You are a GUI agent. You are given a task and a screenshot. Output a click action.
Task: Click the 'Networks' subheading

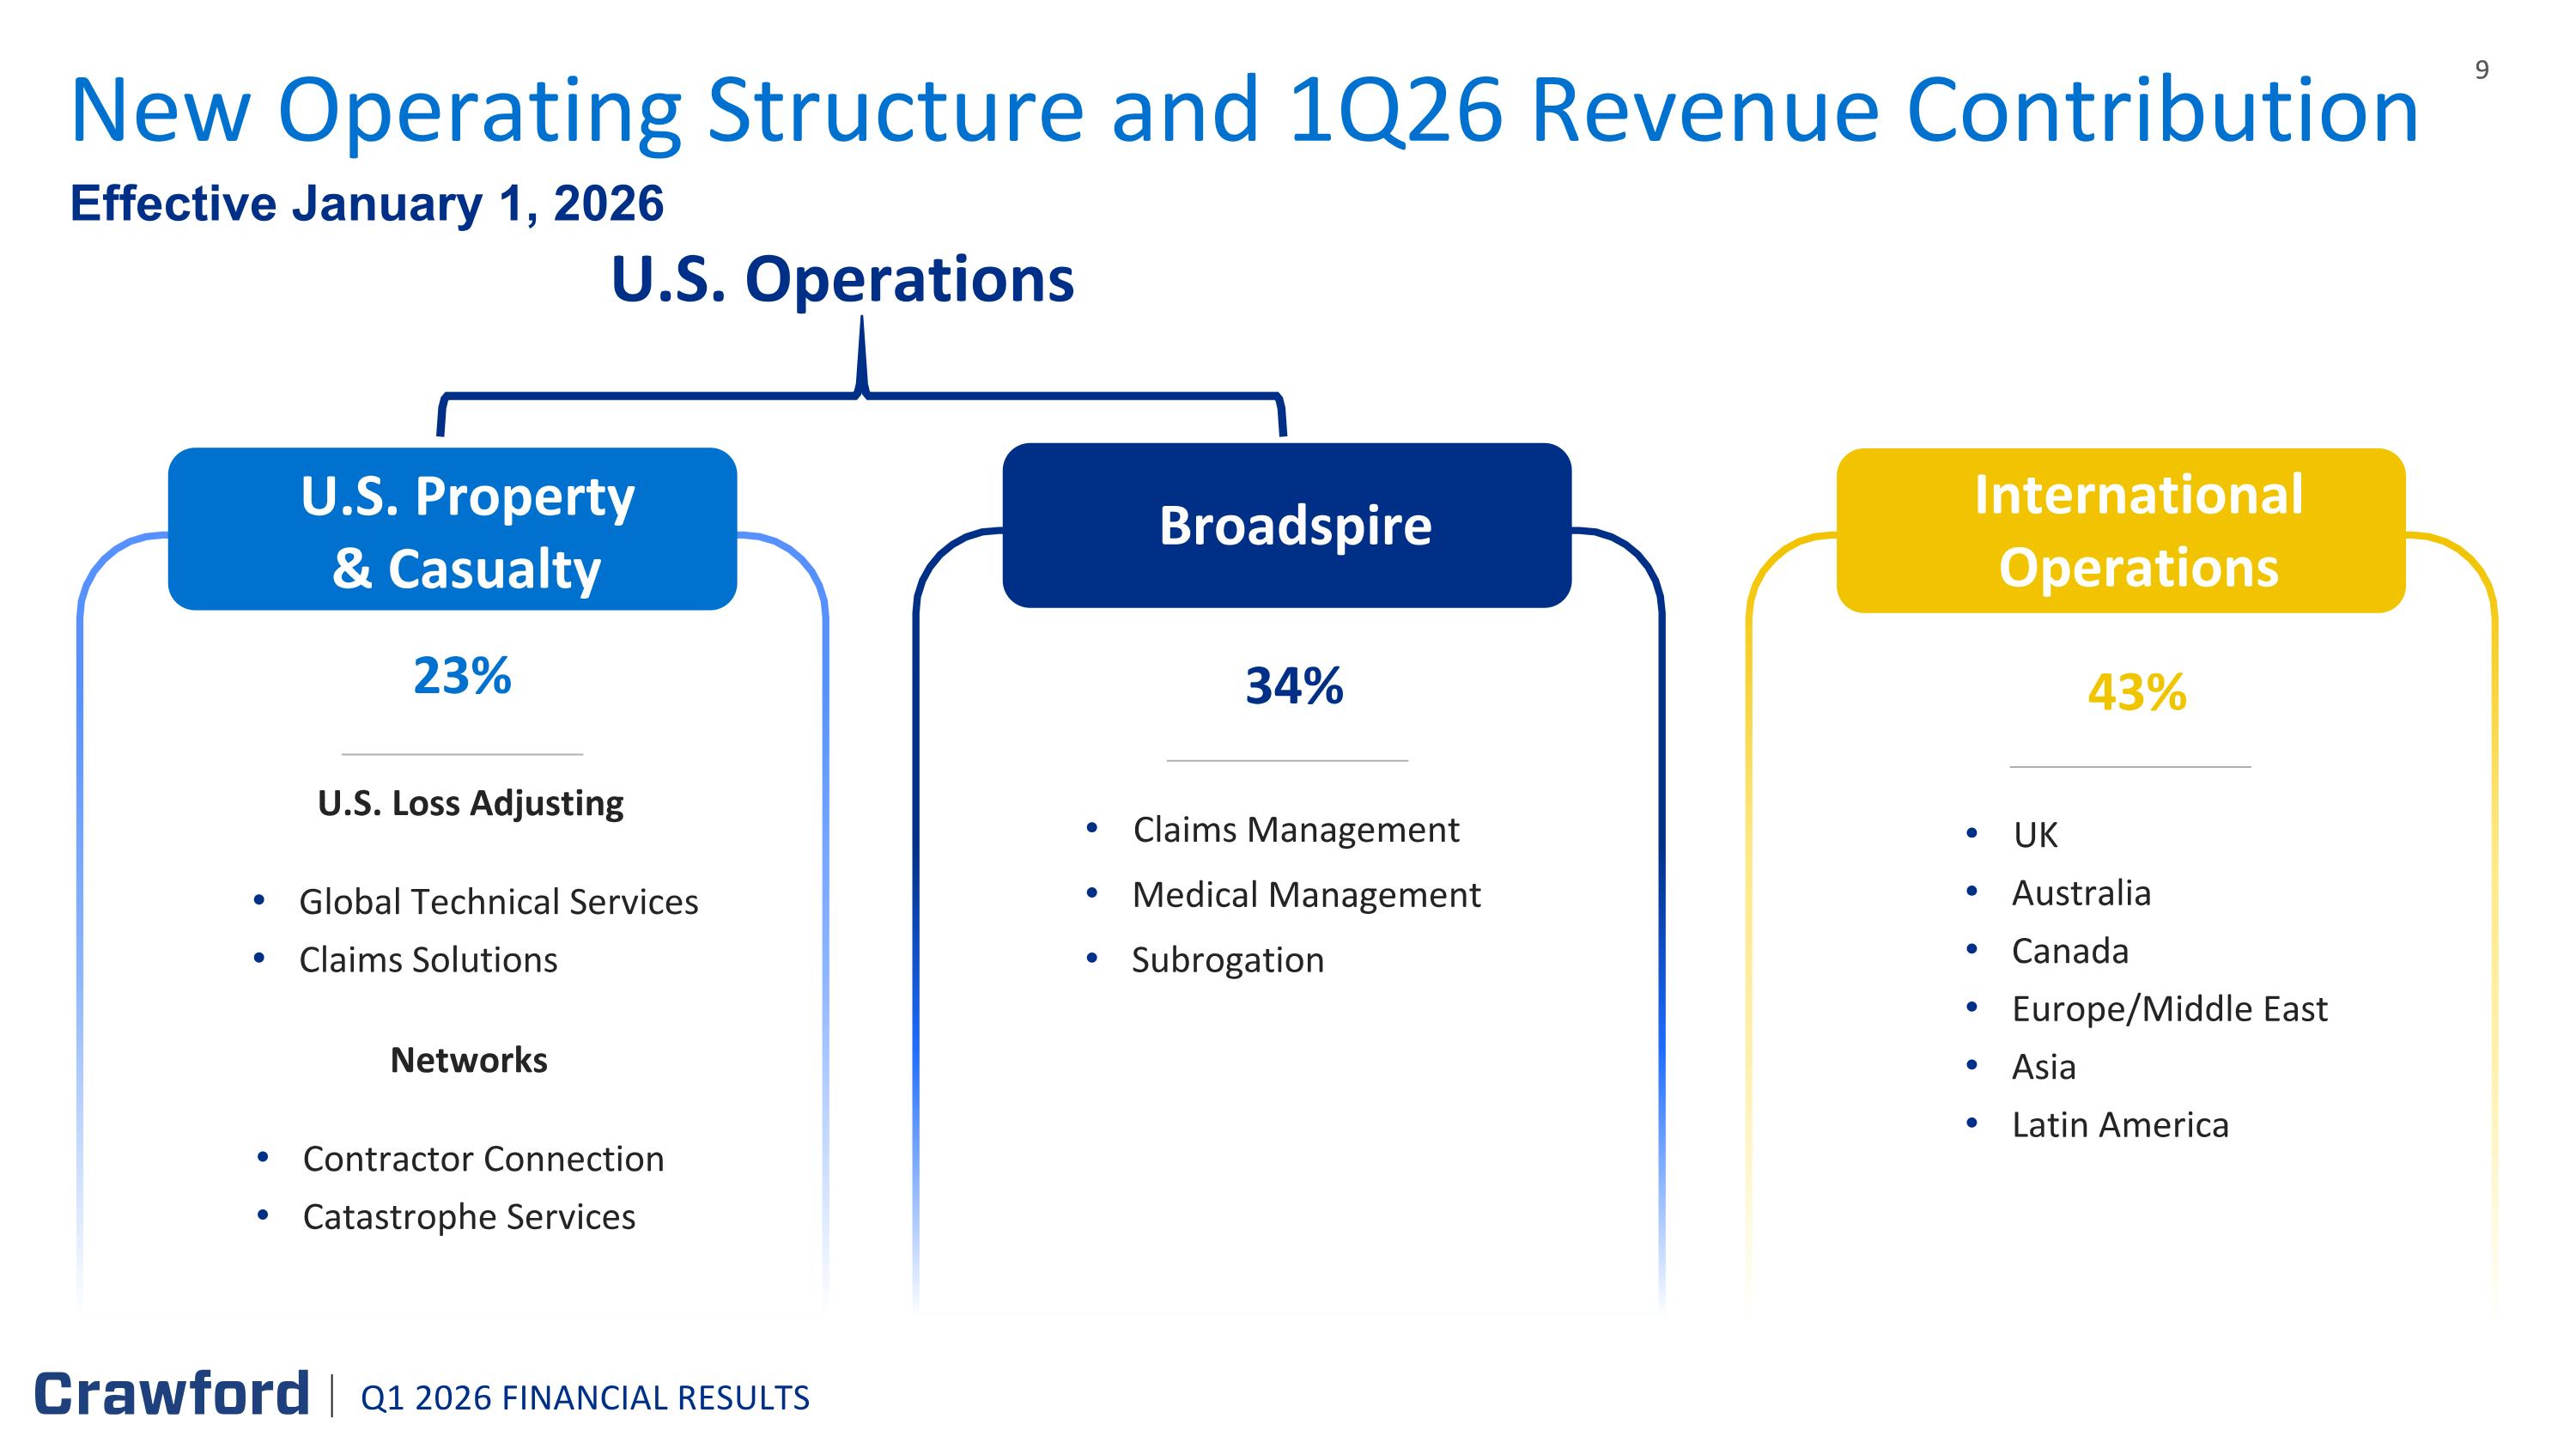(x=469, y=1060)
